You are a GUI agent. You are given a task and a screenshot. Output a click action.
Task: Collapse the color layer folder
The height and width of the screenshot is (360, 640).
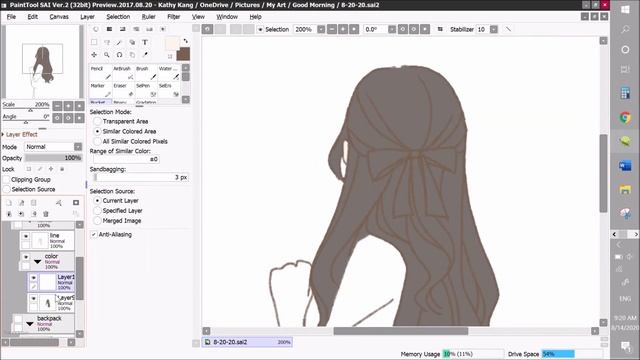point(38,262)
